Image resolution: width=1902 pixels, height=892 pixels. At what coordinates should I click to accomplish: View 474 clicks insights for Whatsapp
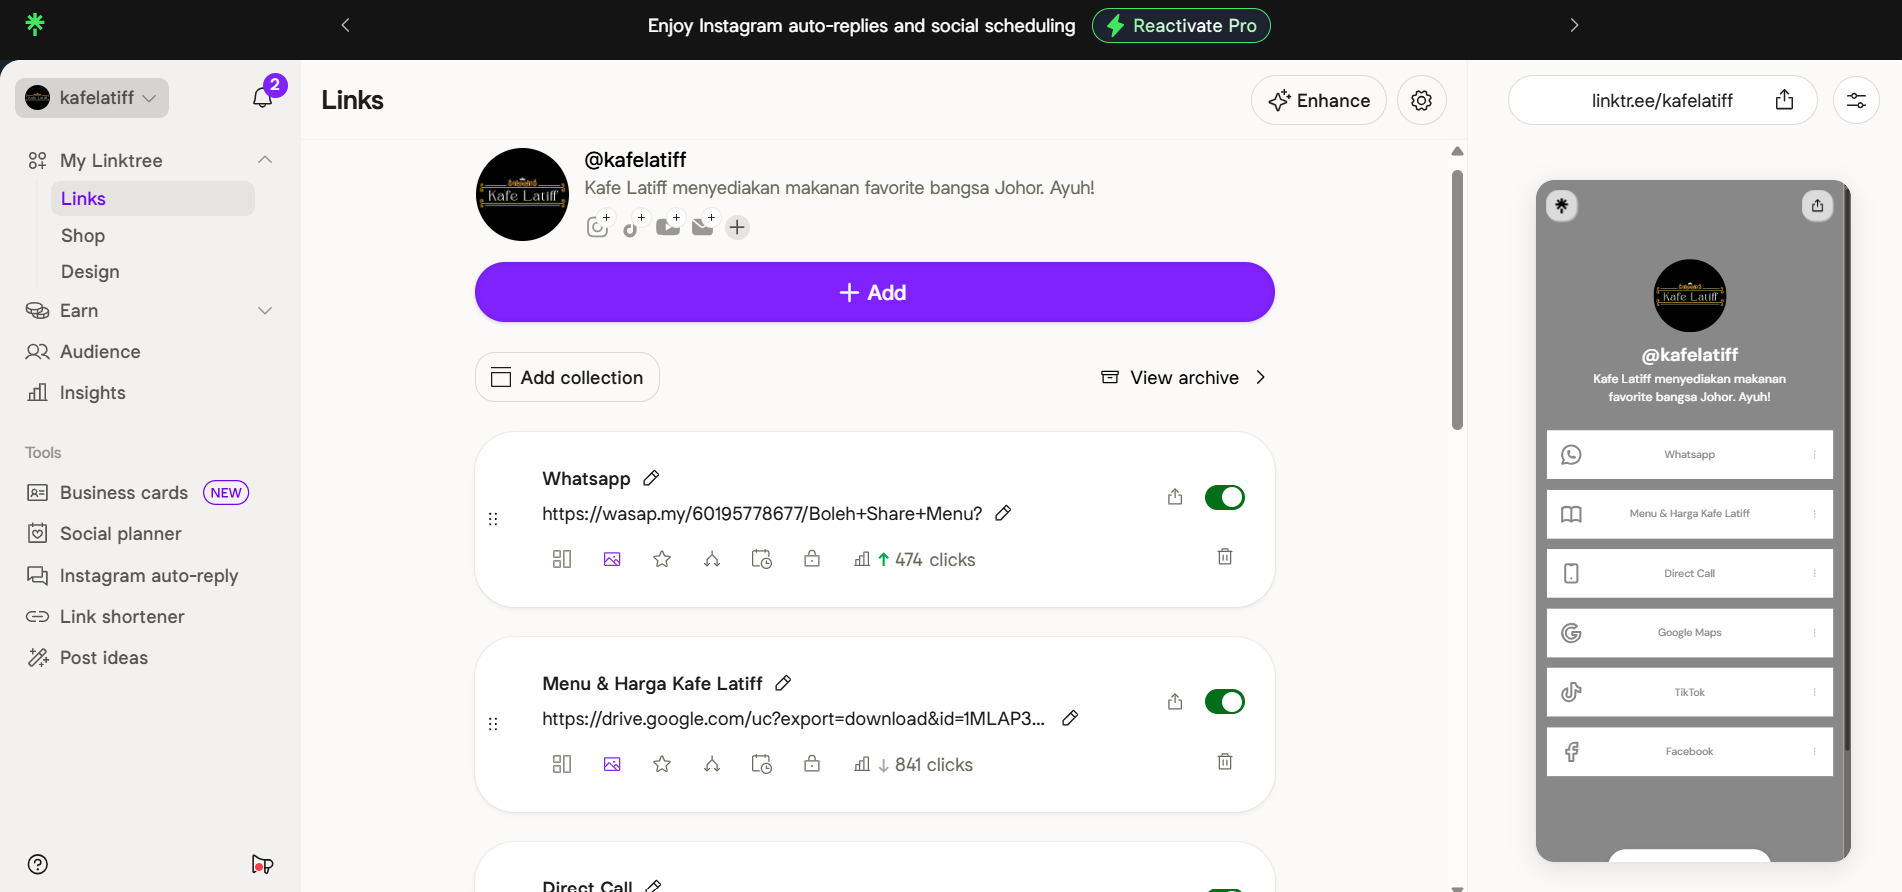915,560
